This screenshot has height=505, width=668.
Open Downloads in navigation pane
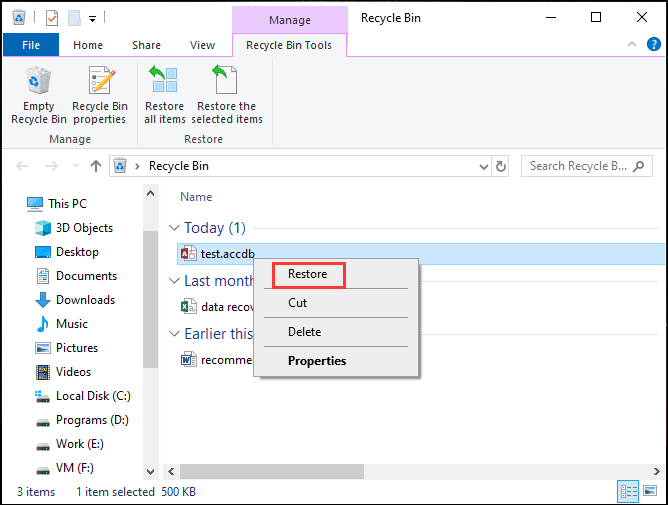[x=75, y=300]
